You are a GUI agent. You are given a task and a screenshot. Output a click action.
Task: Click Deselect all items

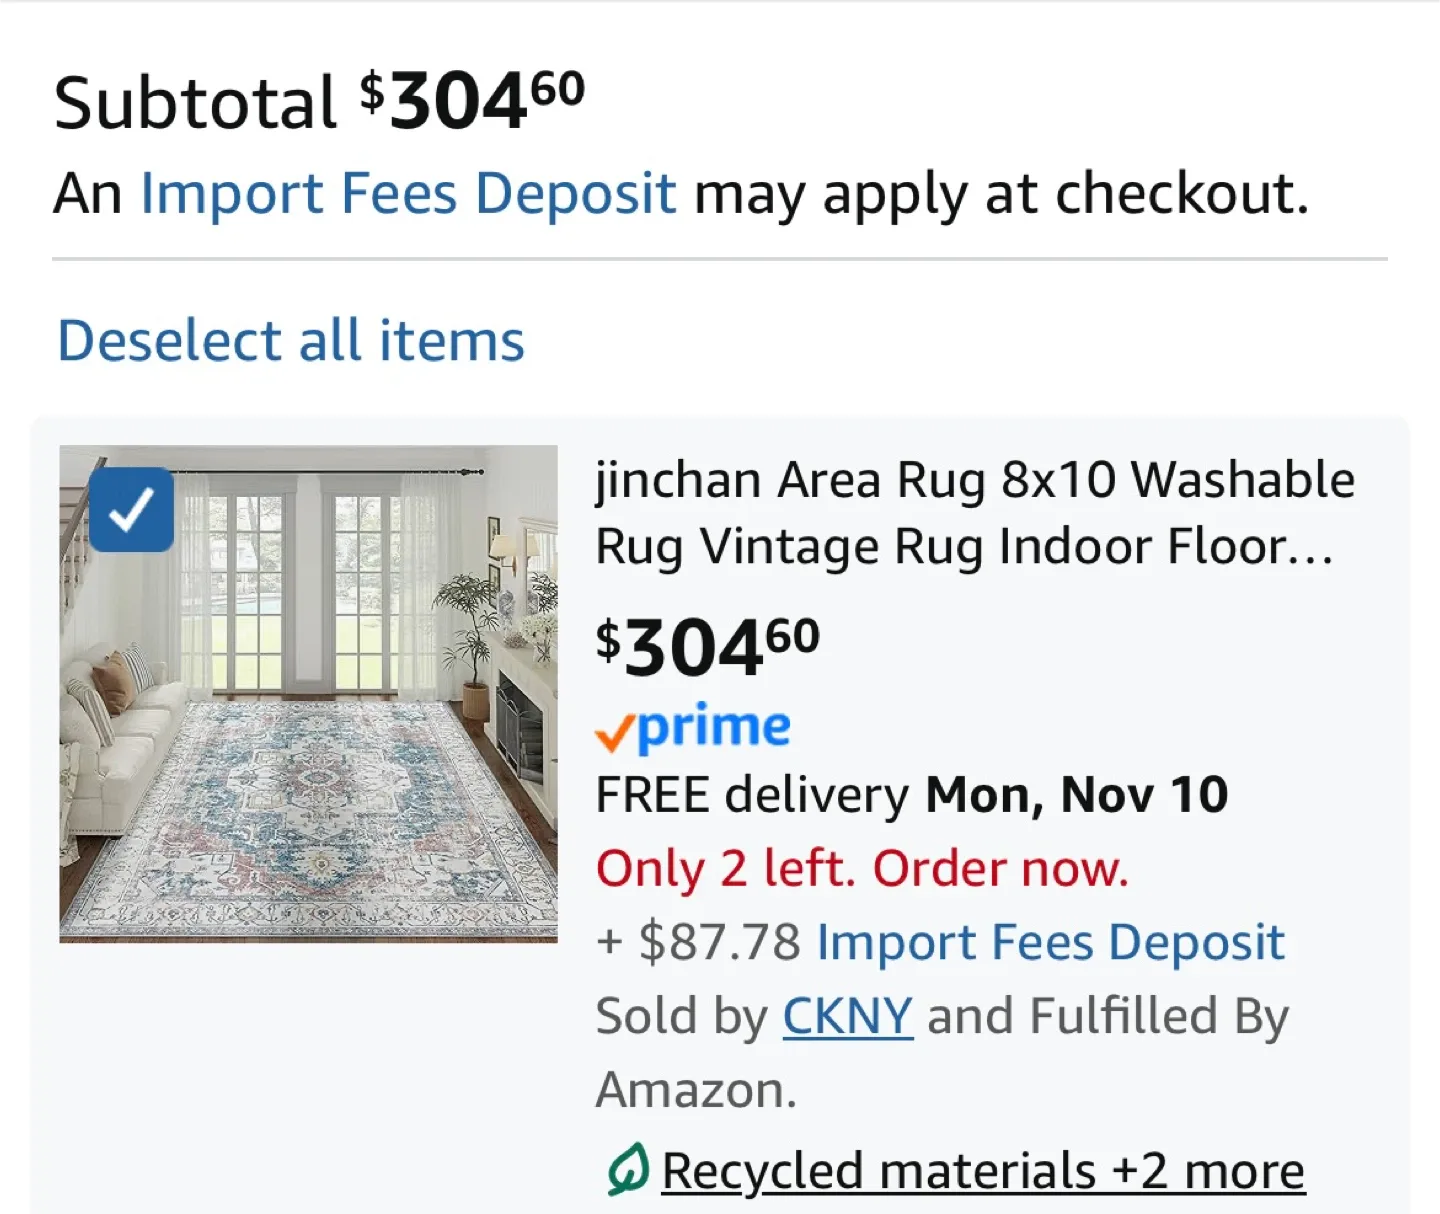[x=290, y=340]
